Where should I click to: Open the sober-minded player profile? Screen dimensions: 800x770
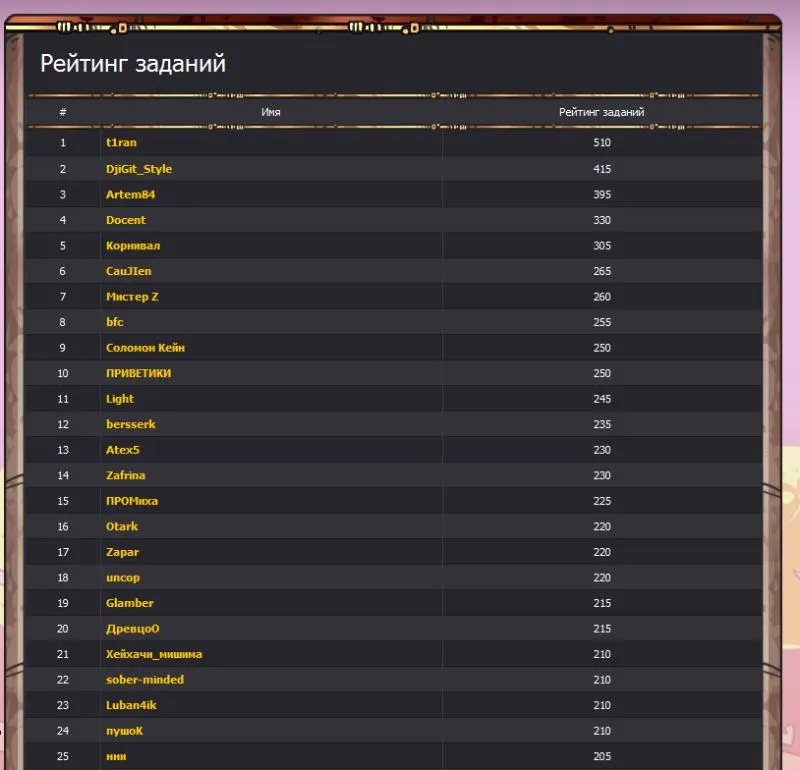pos(145,680)
